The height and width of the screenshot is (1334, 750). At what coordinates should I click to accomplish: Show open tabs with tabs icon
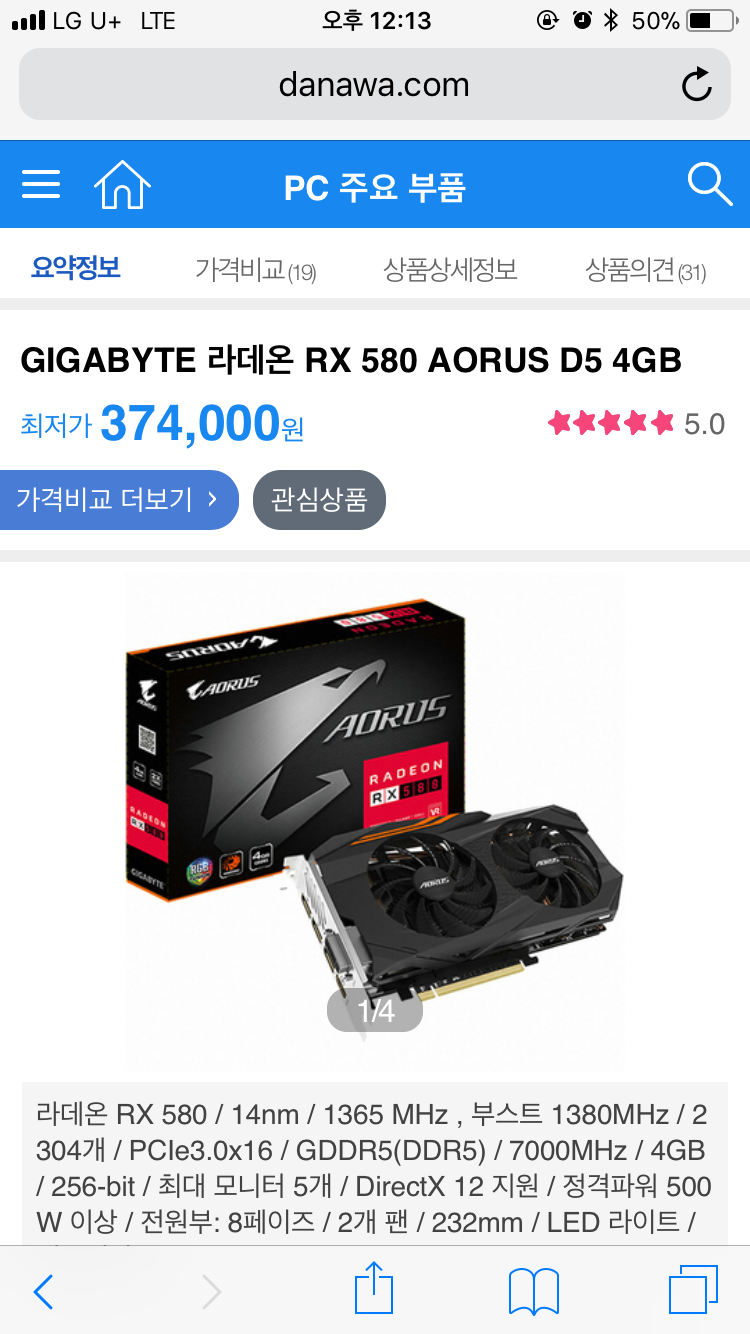[x=693, y=1290]
